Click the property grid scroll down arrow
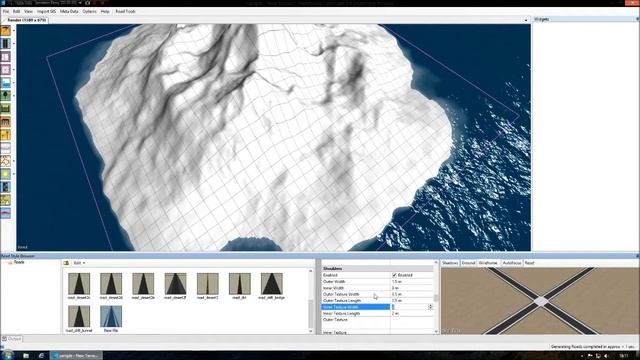This screenshot has height=360, width=640. (436, 331)
